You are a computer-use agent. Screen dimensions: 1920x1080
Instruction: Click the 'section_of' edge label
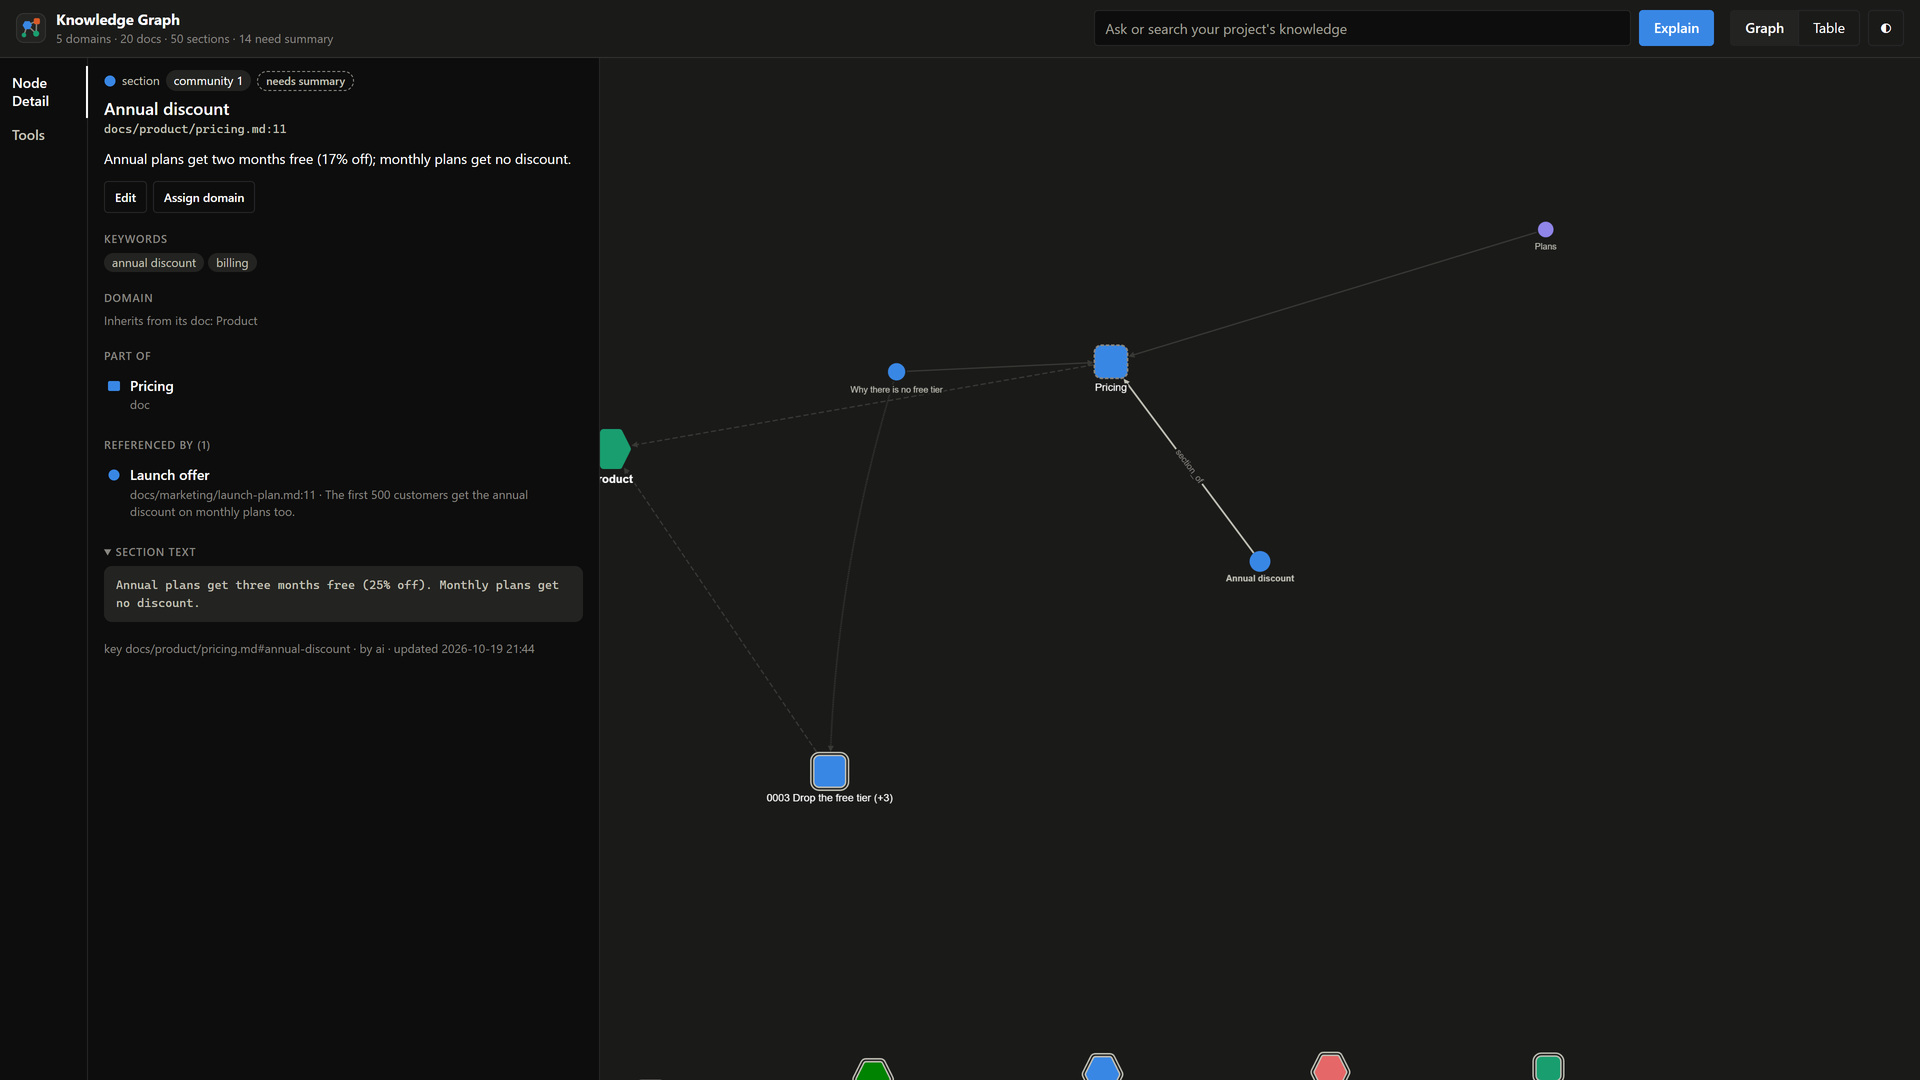click(x=1189, y=465)
